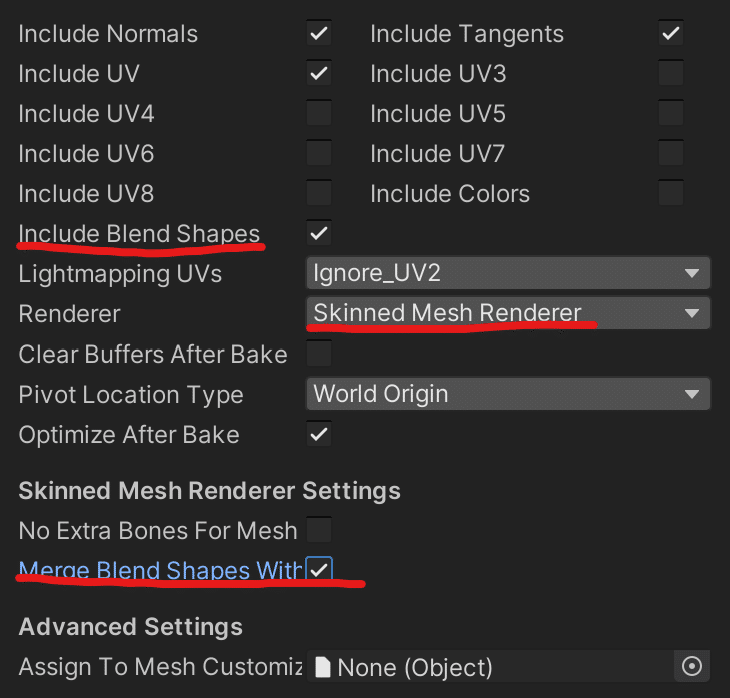
Task: Enable Include UV4 checkbox
Action: pos(319,114)
